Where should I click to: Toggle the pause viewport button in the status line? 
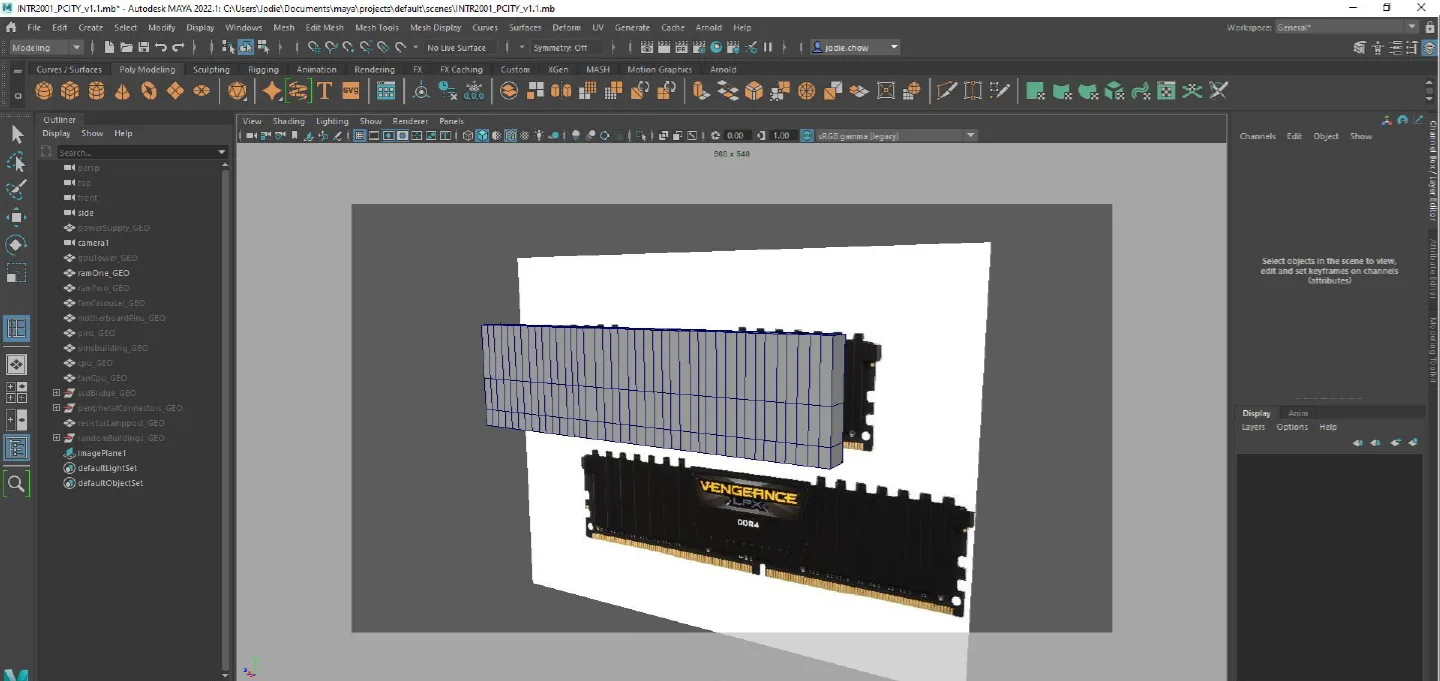(768, 47)
